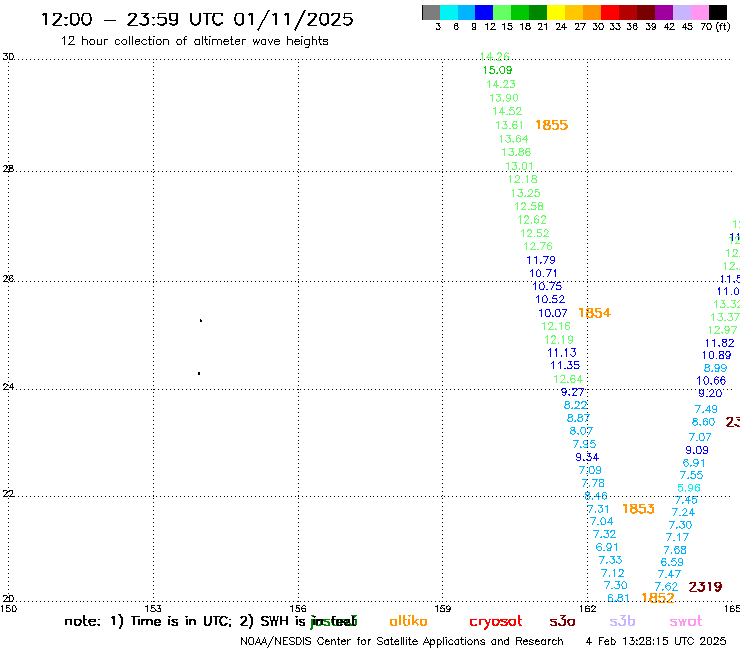The image size is (740, 650).
Task: Select the blue reading 10.66
Action: [x=711, y=380]
